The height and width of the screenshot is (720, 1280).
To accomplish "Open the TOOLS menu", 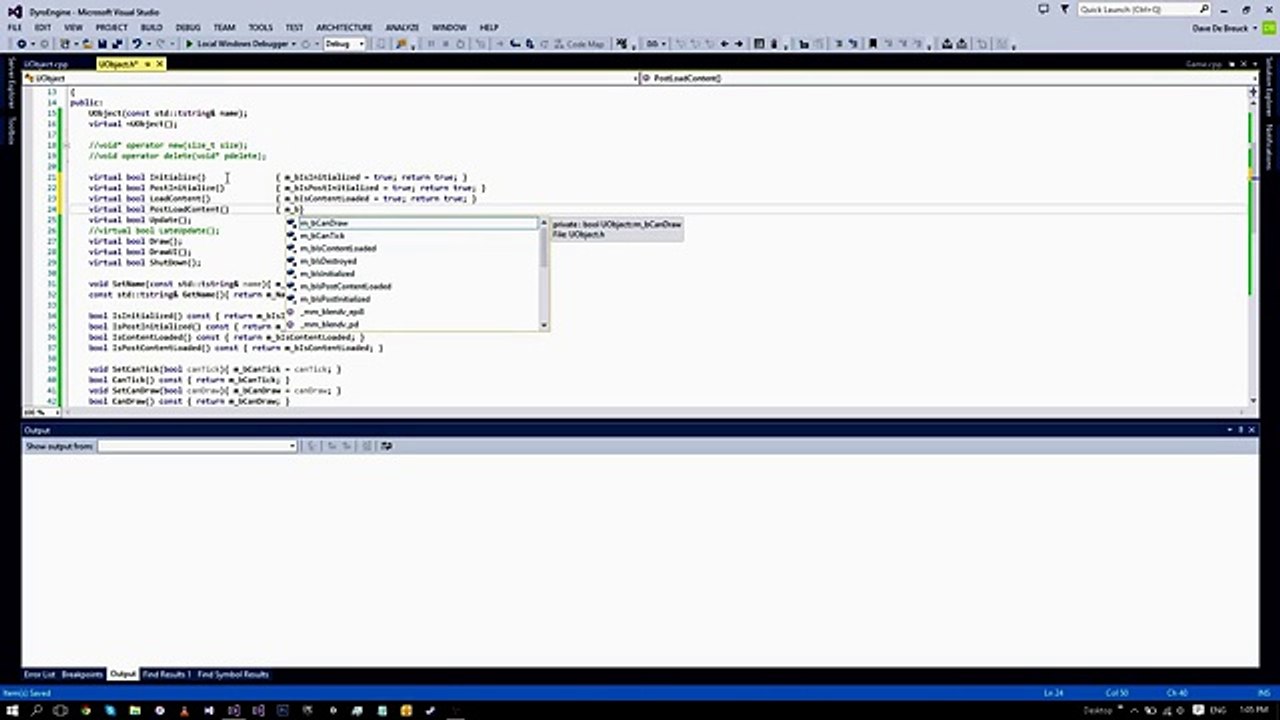I will [x=260, y=28].
